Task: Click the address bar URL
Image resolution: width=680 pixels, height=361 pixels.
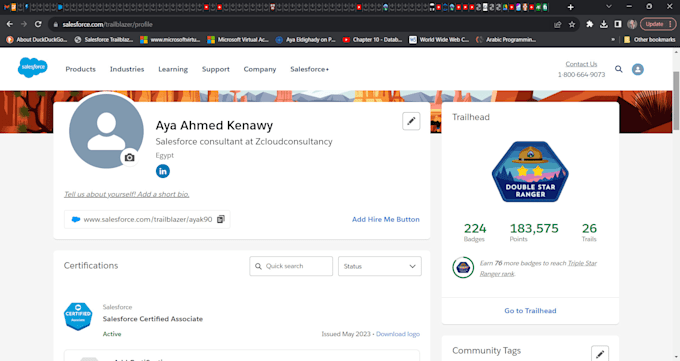Action: (x=107, y=24)
